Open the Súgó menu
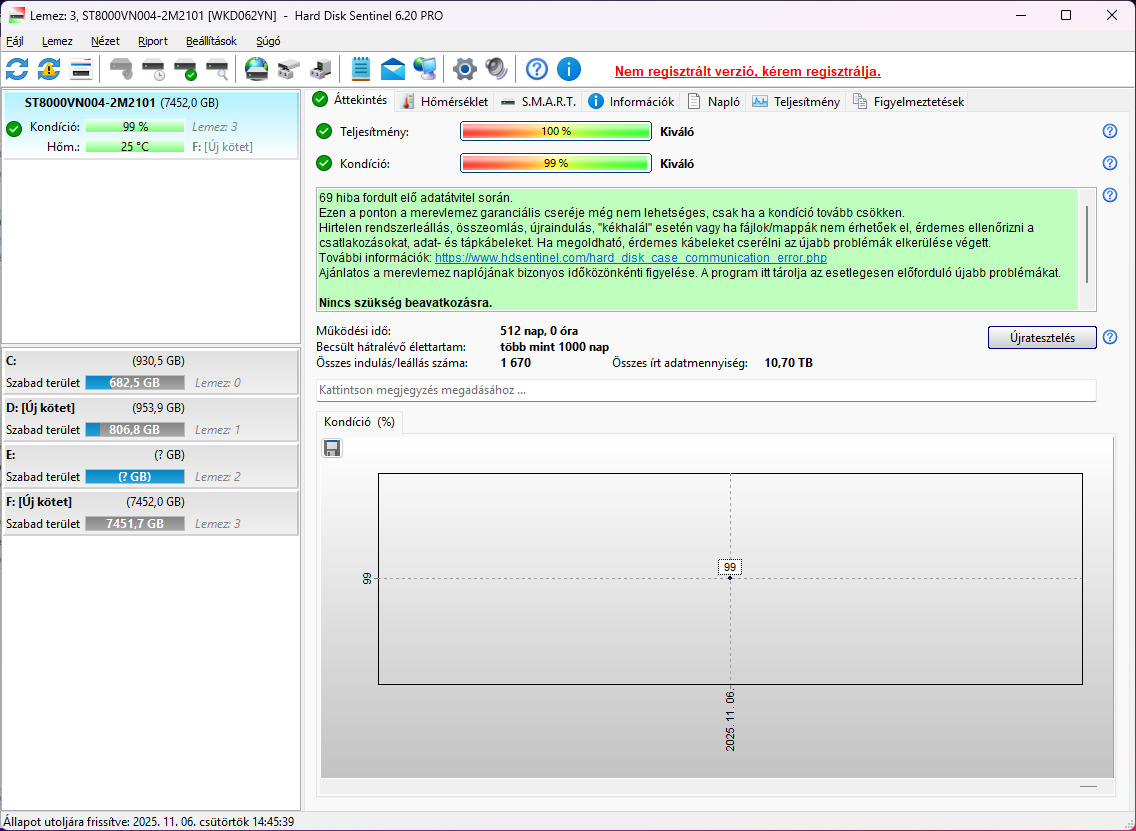The image size is (1136, 831). pos(268,41)
